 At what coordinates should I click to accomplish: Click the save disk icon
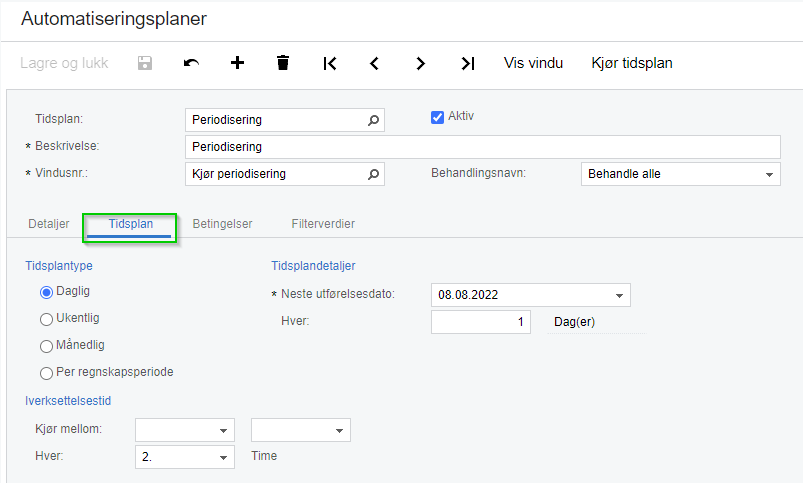[x=145, y=63]
